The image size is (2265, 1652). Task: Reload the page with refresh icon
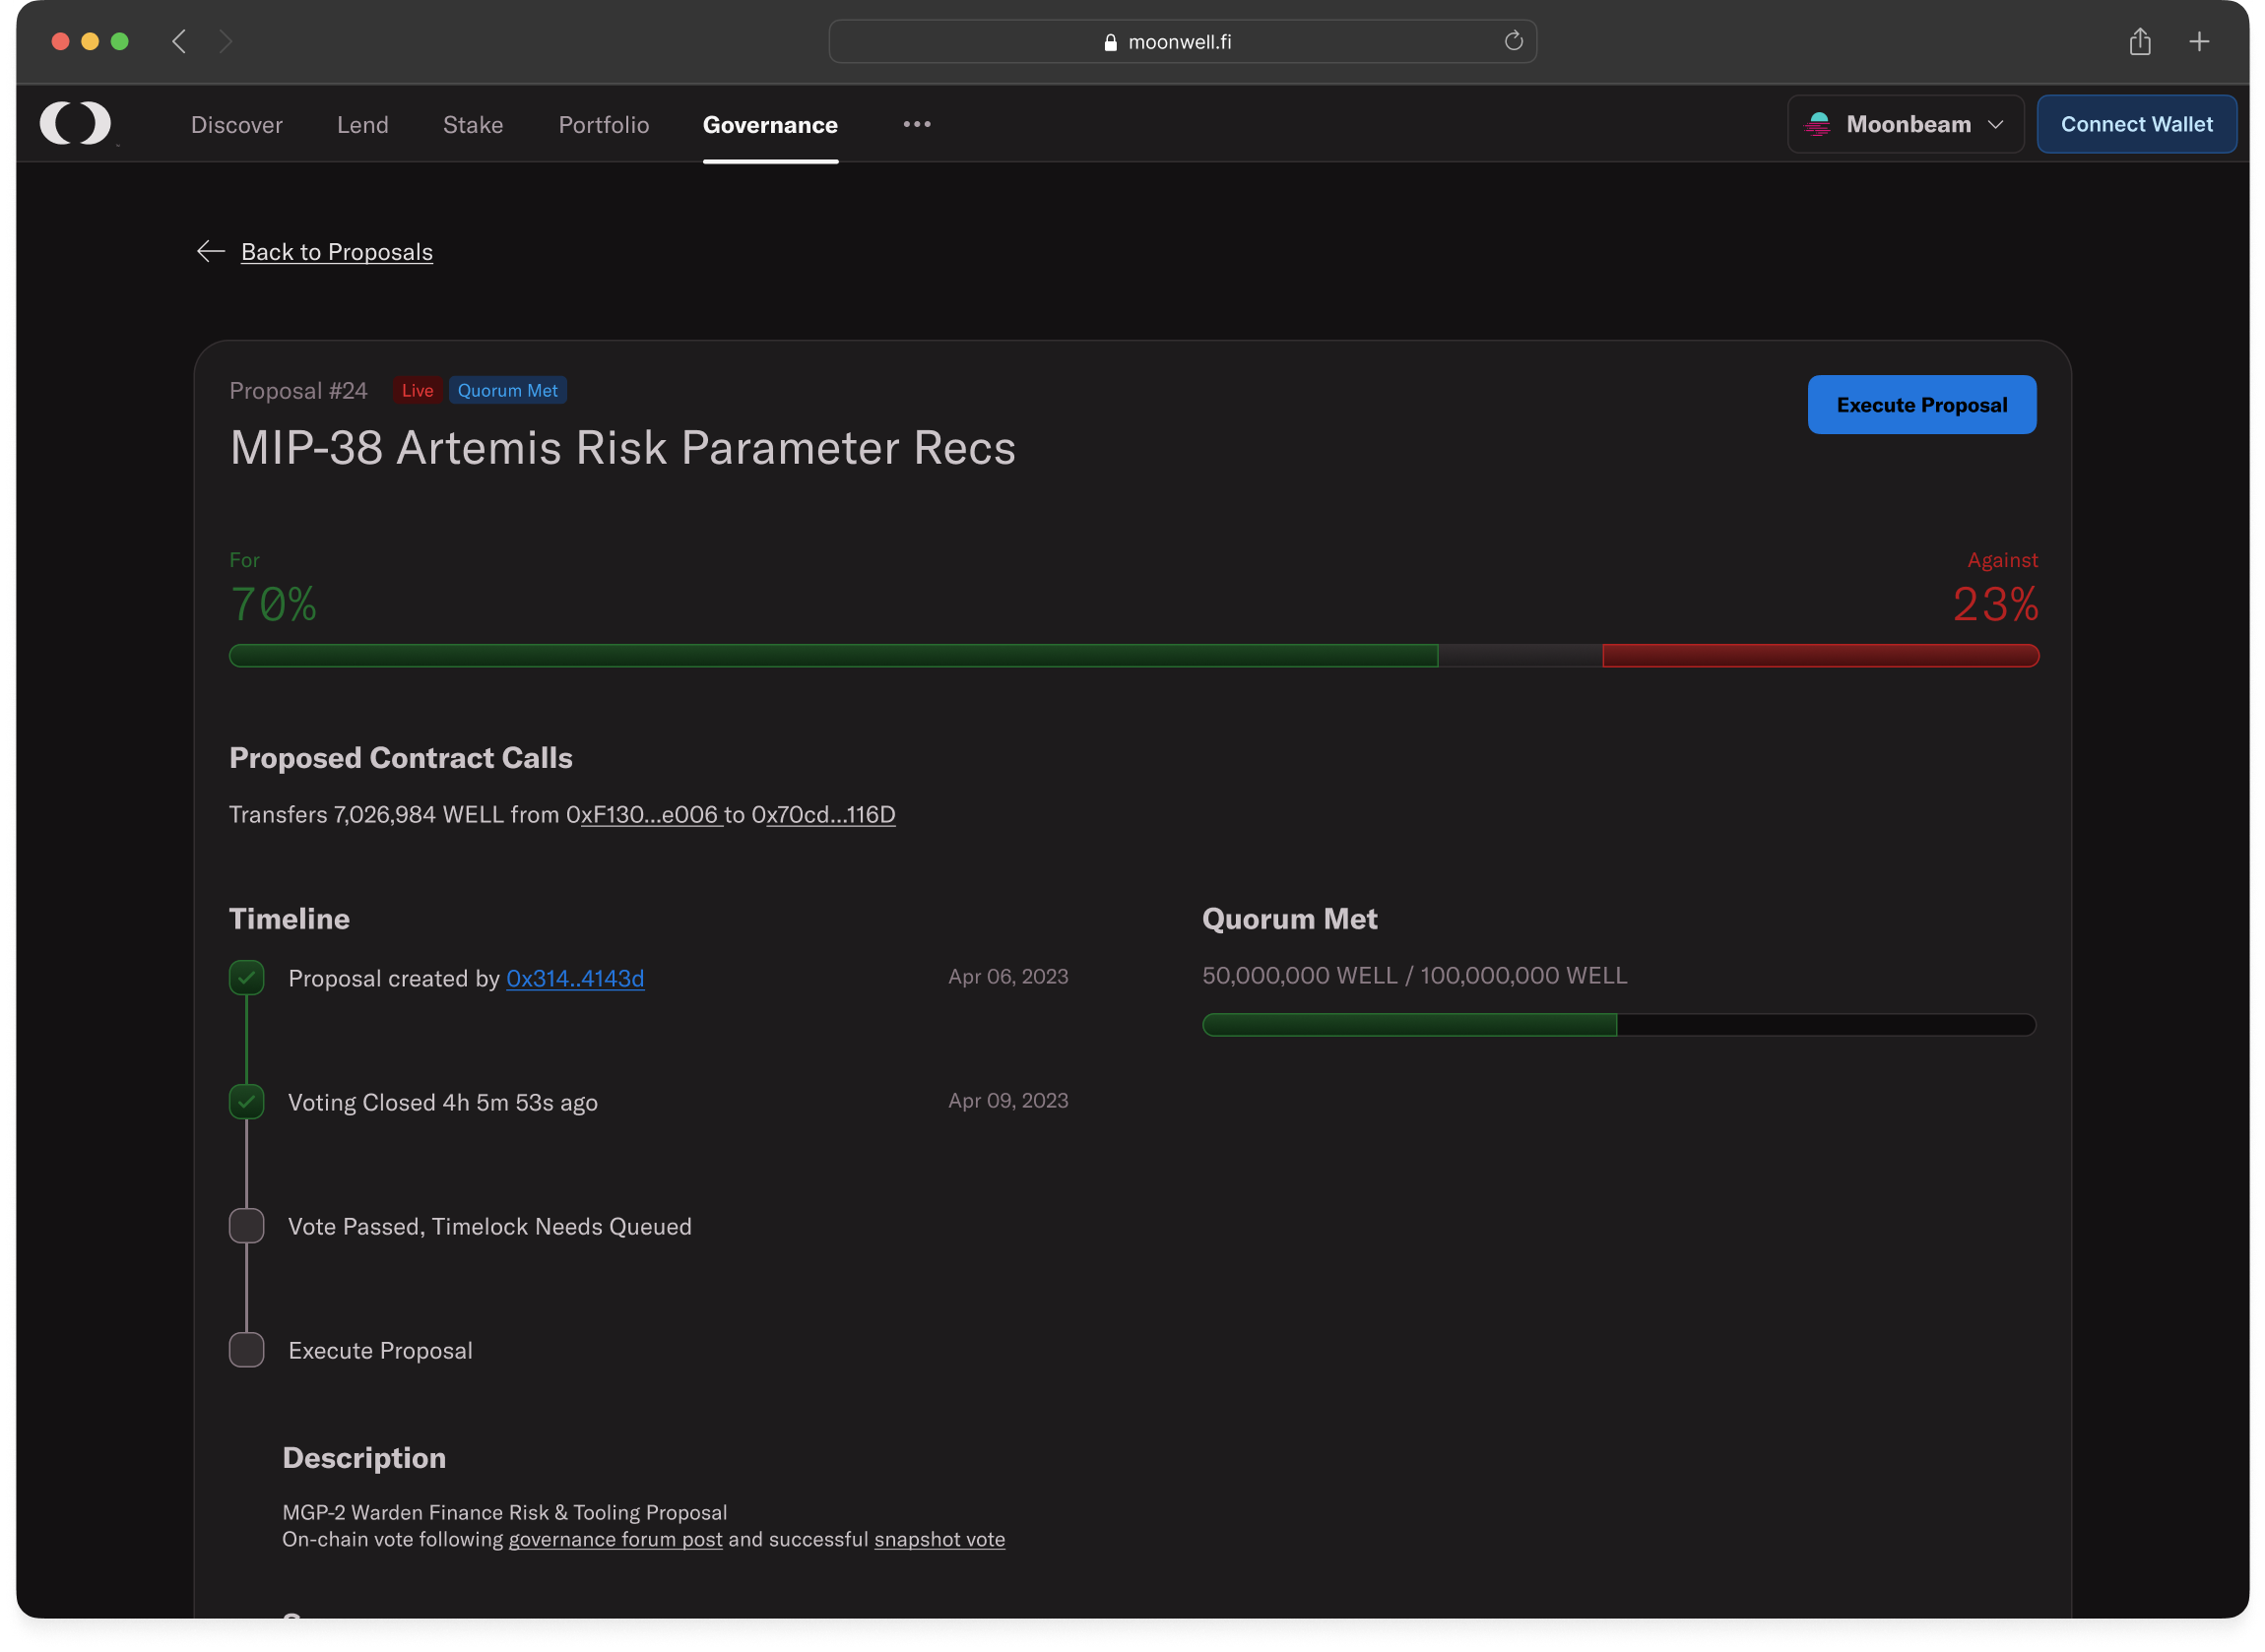[x=1513, y=41]
